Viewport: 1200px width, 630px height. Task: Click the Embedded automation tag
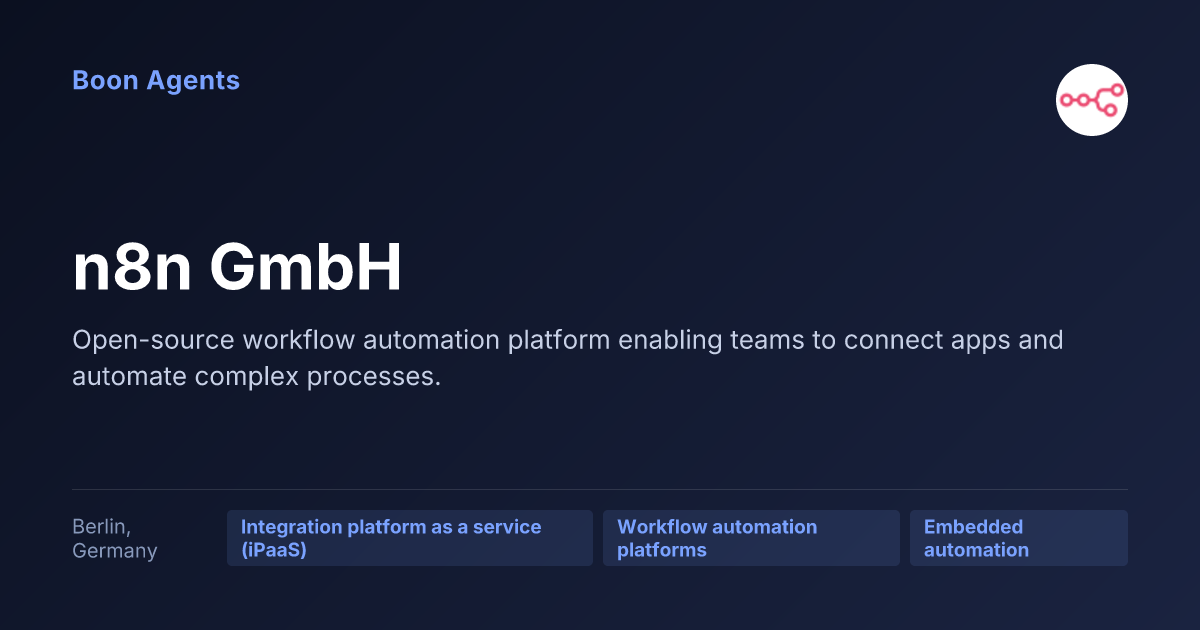point(1019,538)
